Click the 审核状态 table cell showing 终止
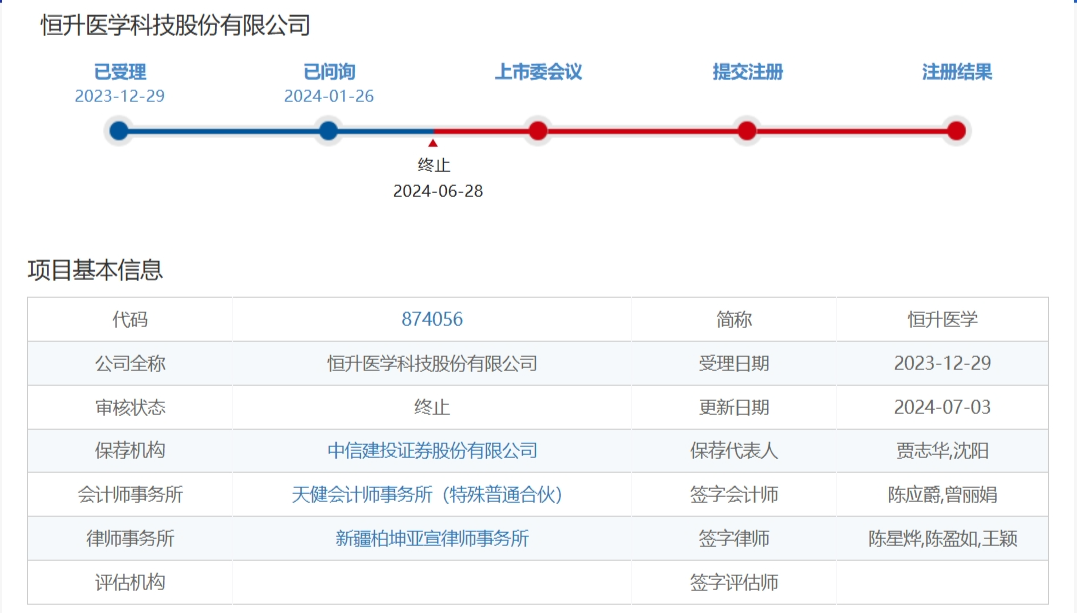The image size is (1077, 613). [433, 407]
